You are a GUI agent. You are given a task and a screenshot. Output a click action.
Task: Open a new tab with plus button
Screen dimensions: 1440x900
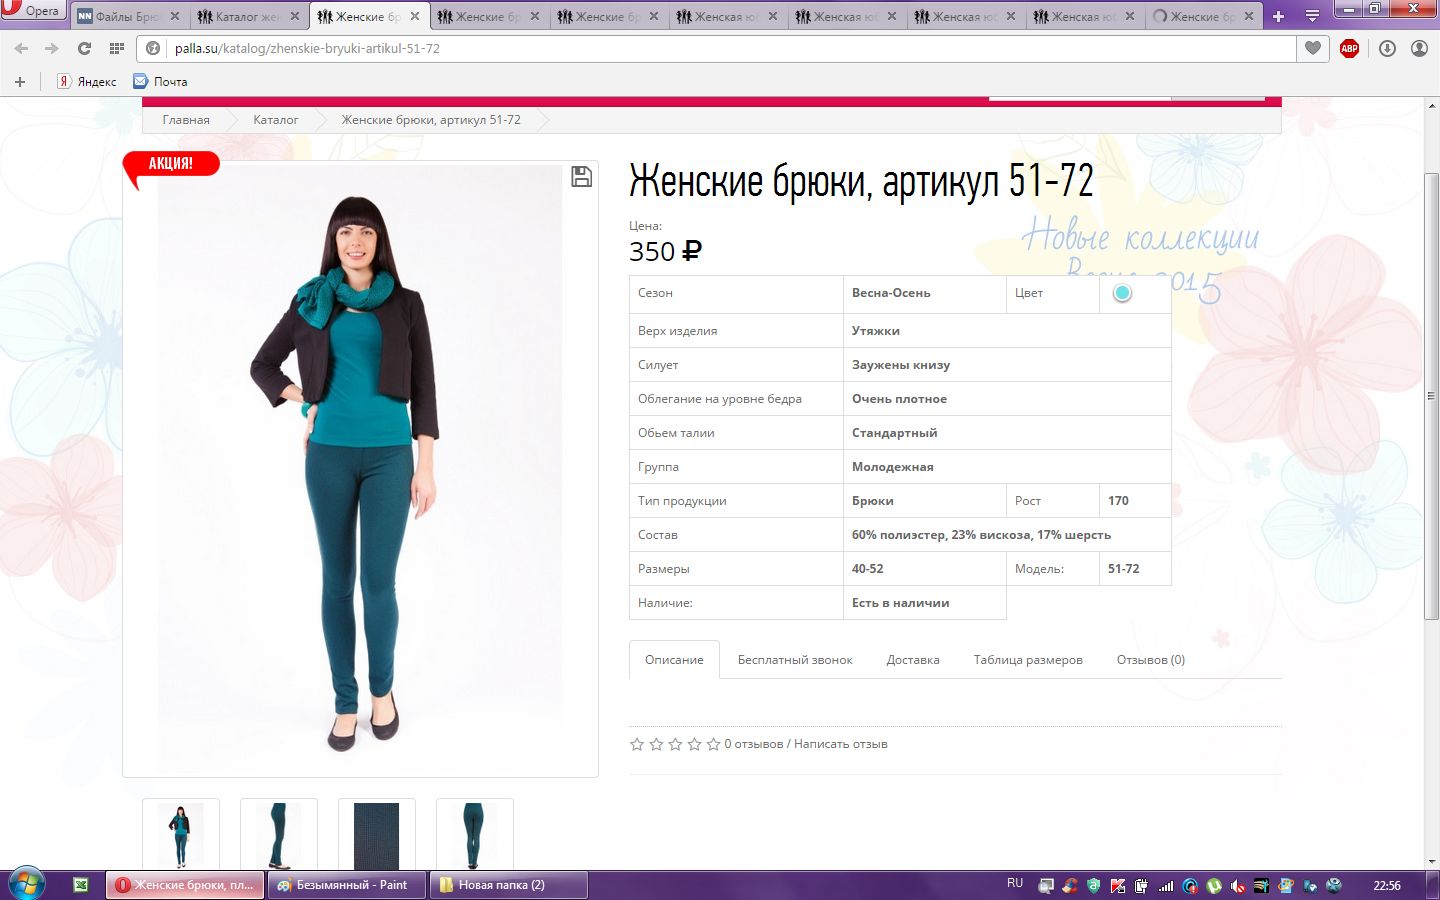tap(1278, 16)
